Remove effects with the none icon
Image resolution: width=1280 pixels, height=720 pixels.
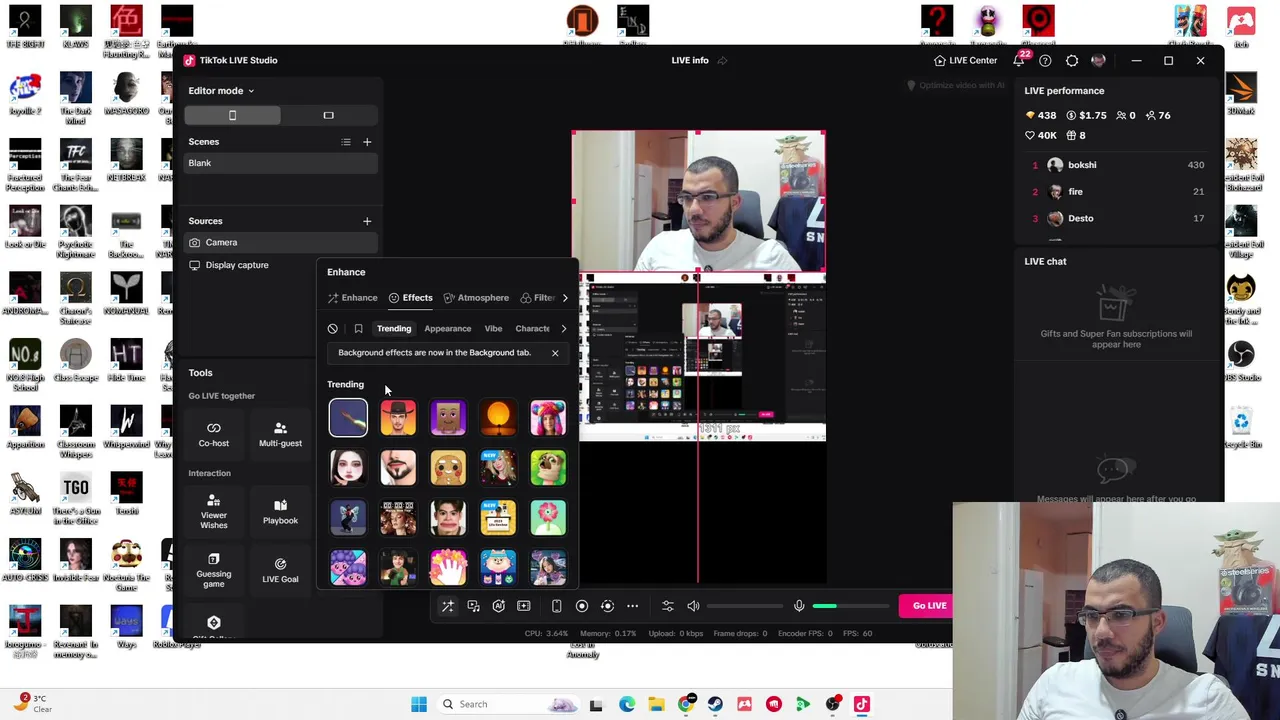333,328
